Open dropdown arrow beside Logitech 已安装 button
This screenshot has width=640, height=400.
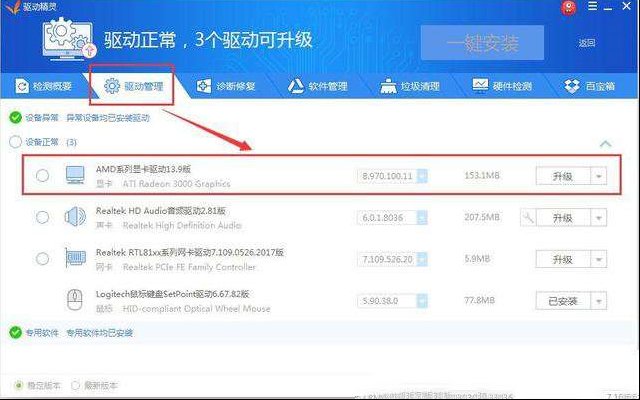(x=599, y=301)
